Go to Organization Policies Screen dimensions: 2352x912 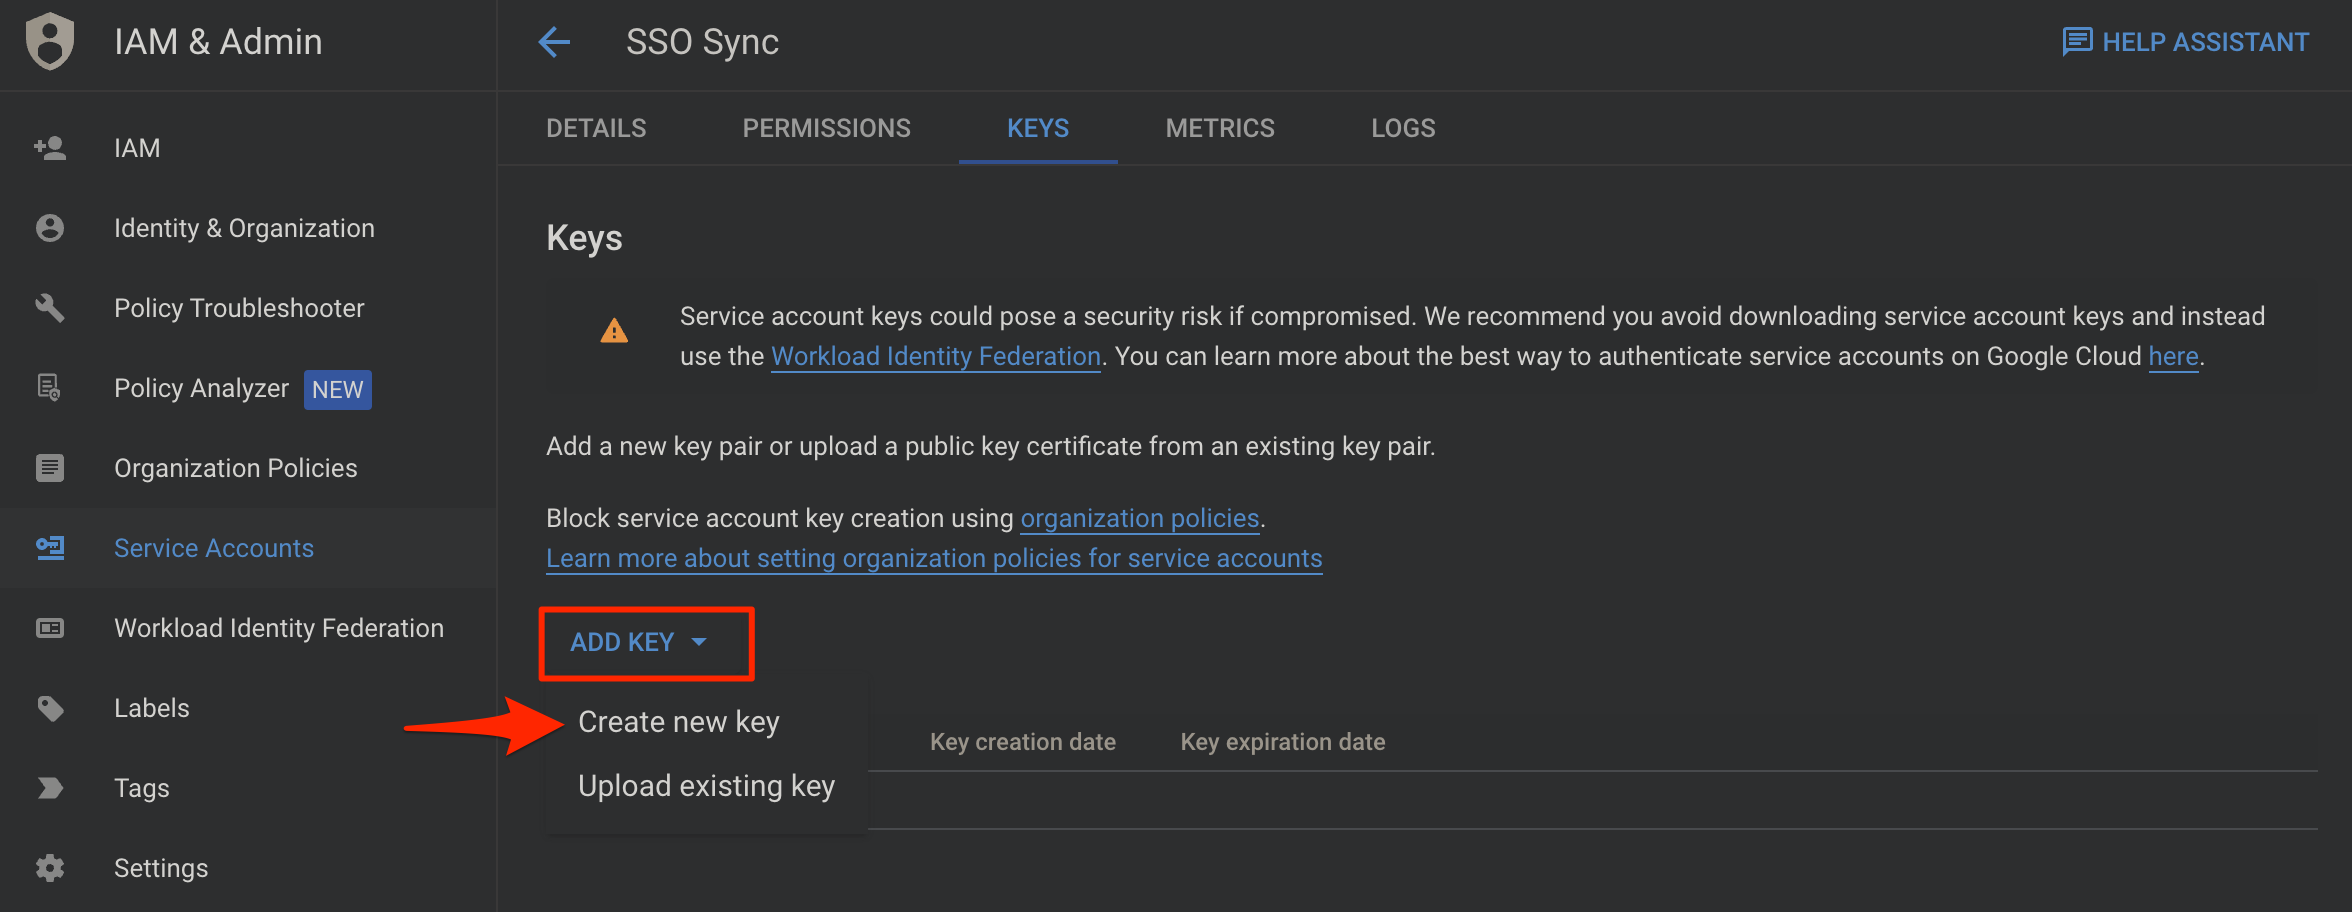[x=235, y=468]
